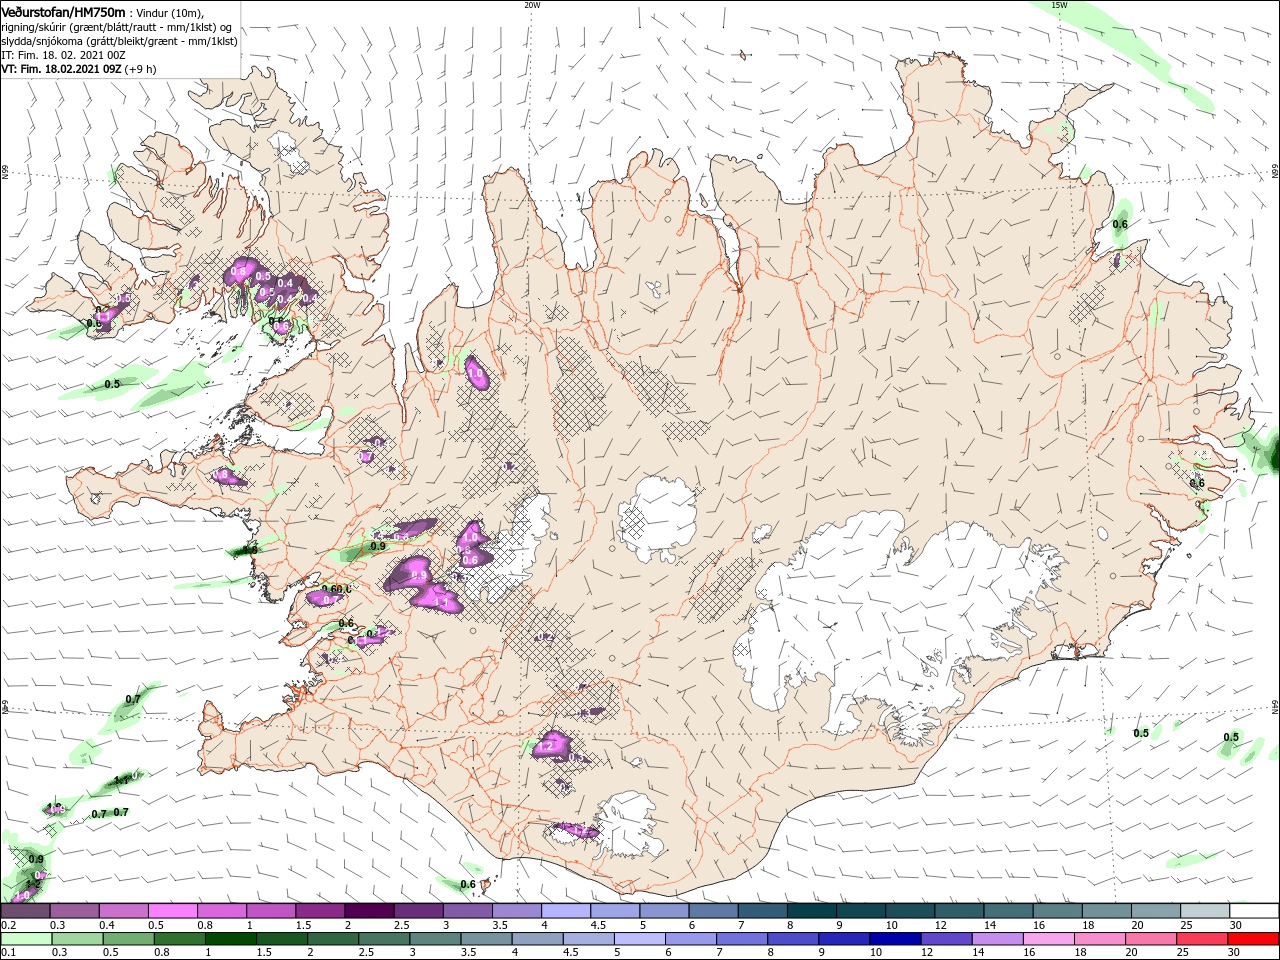Pick the pale green 0.1–0.3 rain swatch

coord(25,939)
